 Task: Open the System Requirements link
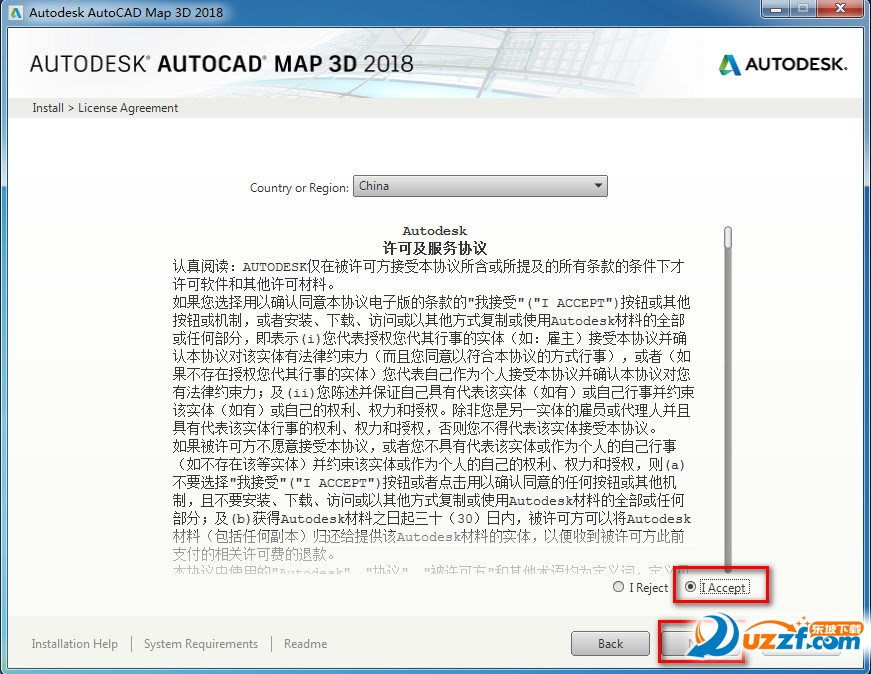(x=201, y=643)
